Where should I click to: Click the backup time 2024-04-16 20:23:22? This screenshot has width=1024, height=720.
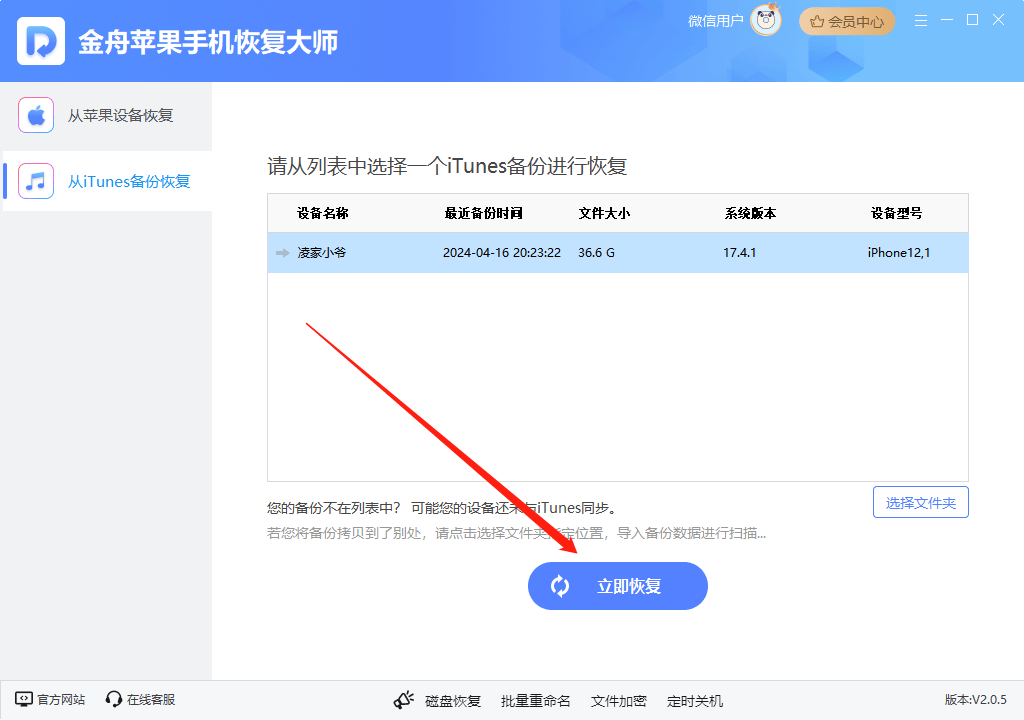coord(502,253)
